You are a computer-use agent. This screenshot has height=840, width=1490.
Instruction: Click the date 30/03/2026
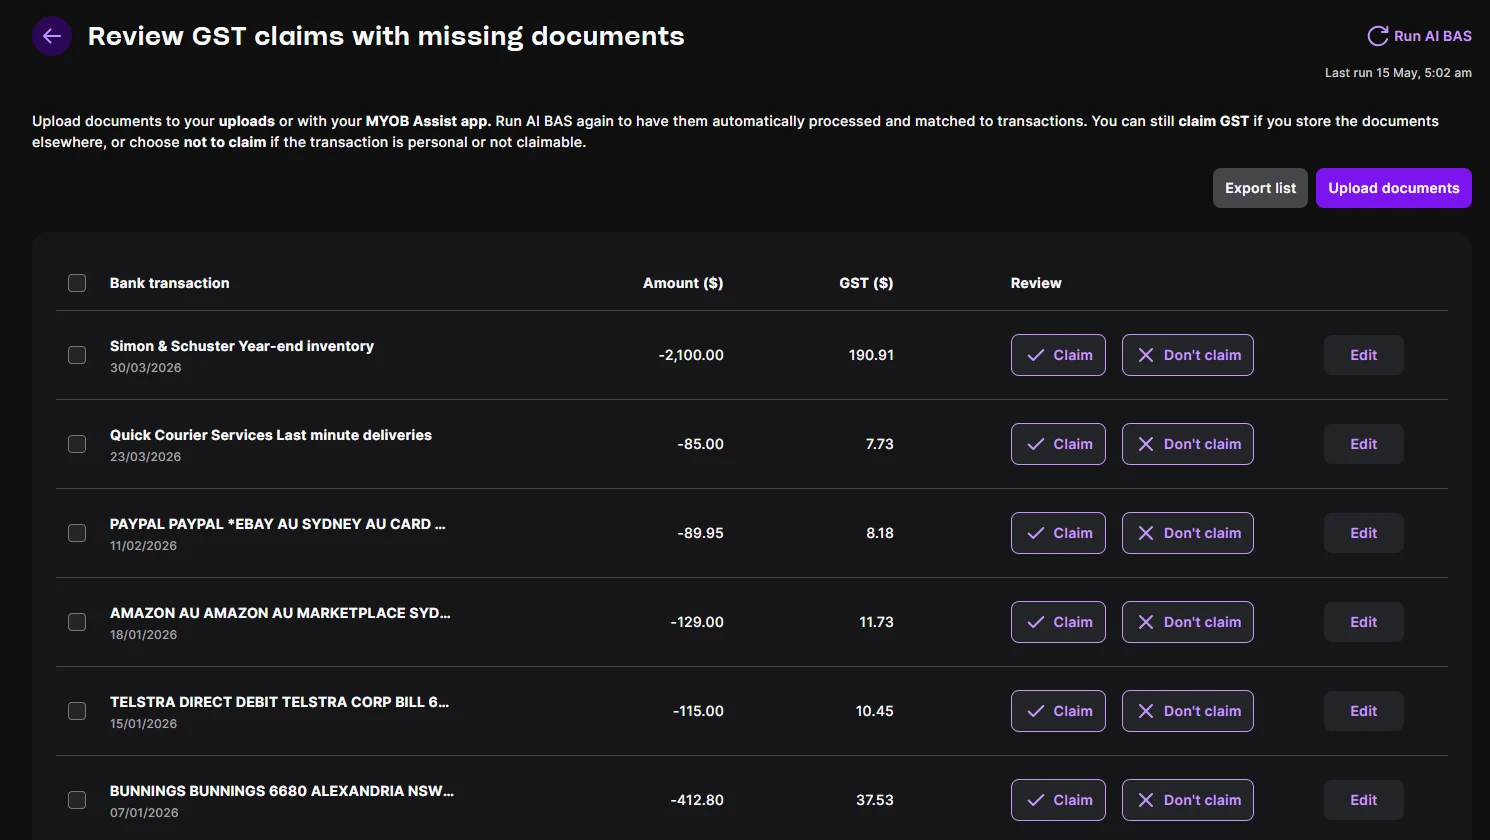pos(146,368)
